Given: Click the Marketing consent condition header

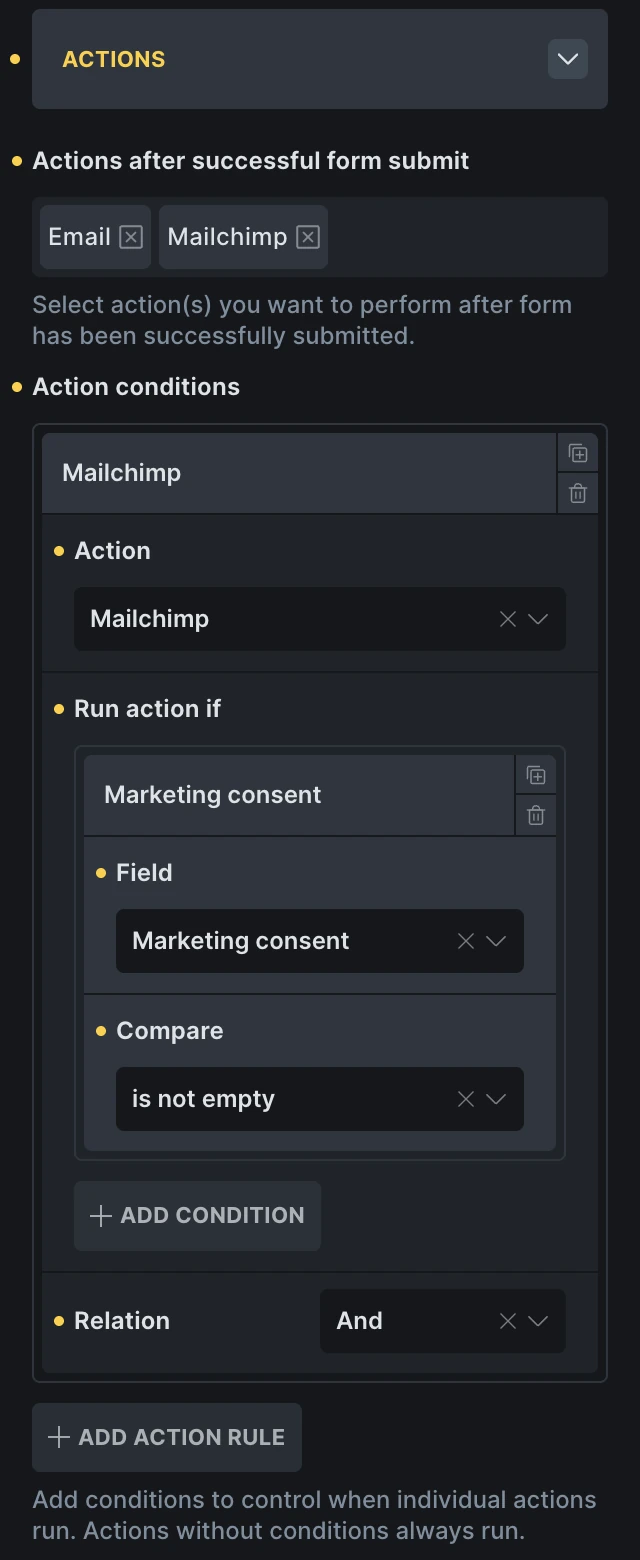Looking at the screenshot, I should [x=299, y=795].
